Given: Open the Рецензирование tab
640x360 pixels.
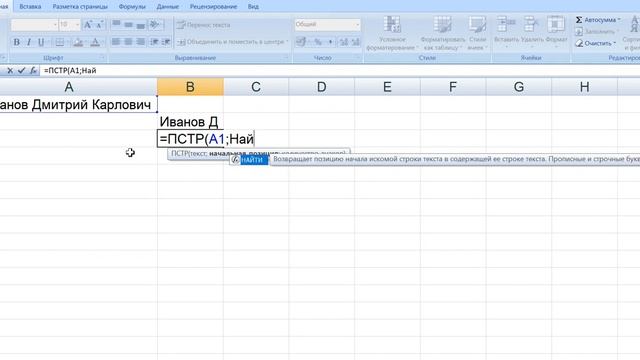Looking at the screenshot, I should (x=213, y=7).
